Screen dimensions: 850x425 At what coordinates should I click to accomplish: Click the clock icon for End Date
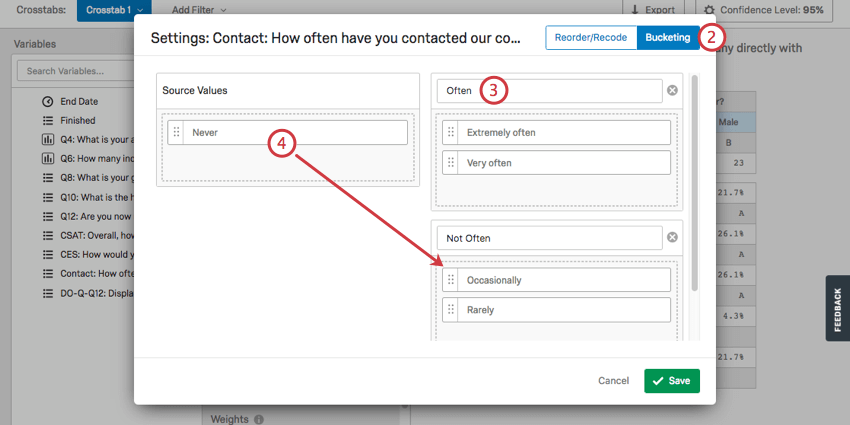[x=48, y=101]
